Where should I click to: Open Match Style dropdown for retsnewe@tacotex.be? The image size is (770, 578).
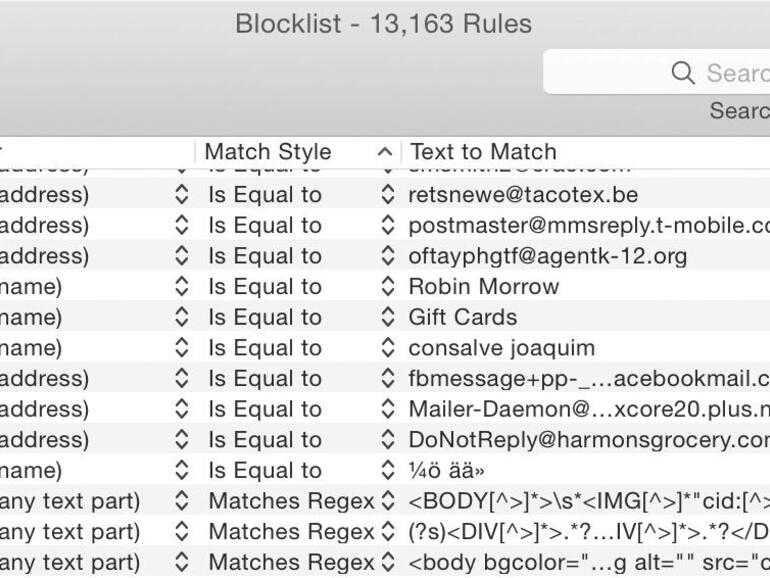pos(388,195)
